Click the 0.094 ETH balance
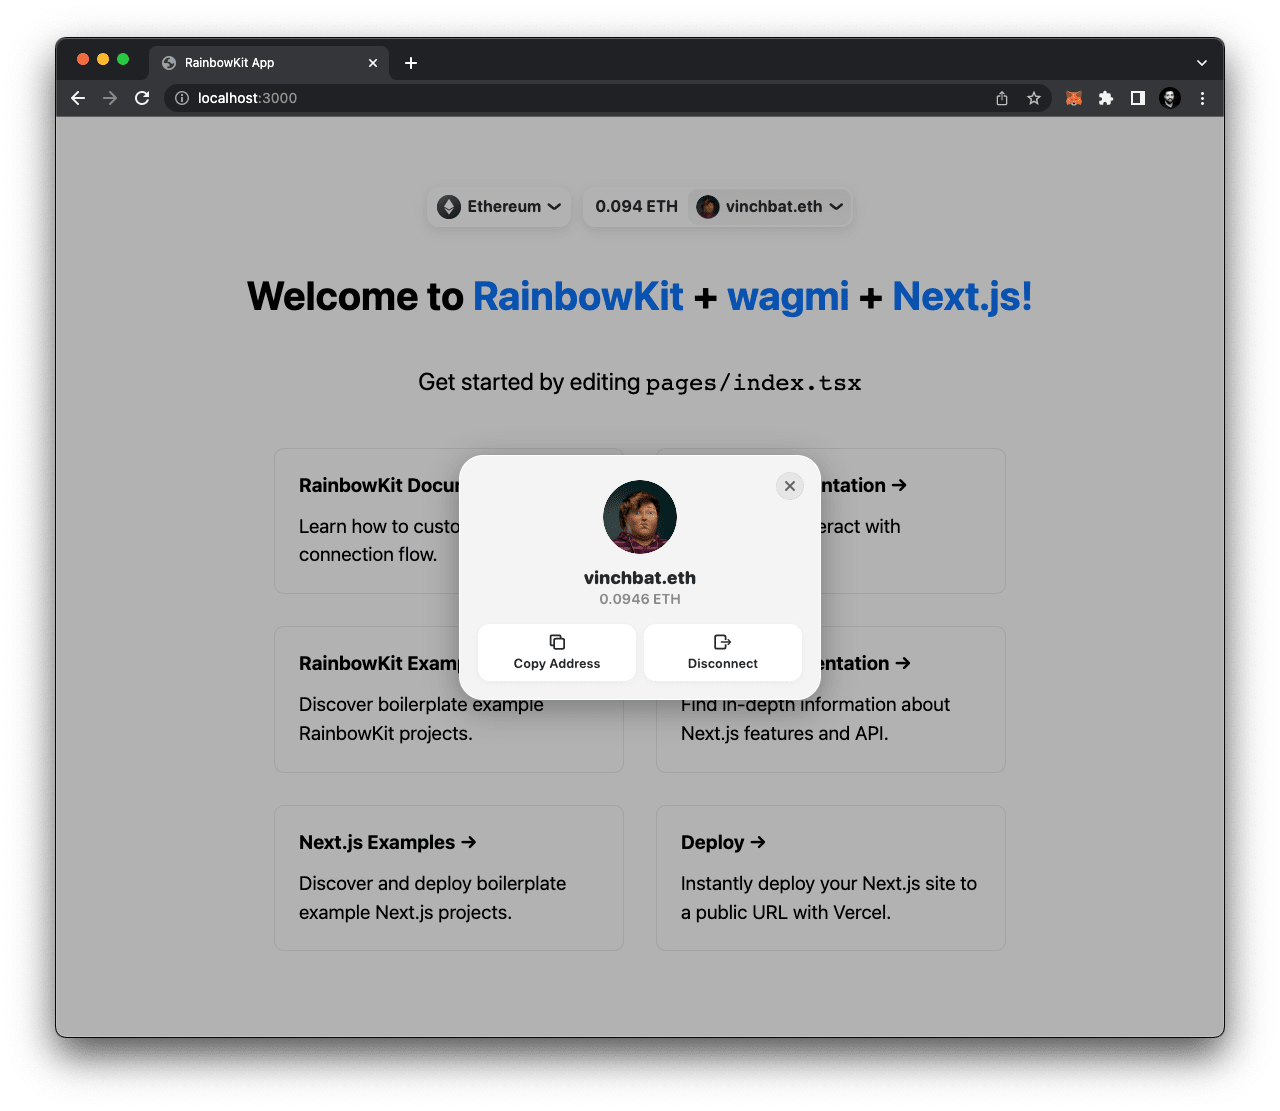The height and width of the screenshot is (1111, 1280). 636,207
